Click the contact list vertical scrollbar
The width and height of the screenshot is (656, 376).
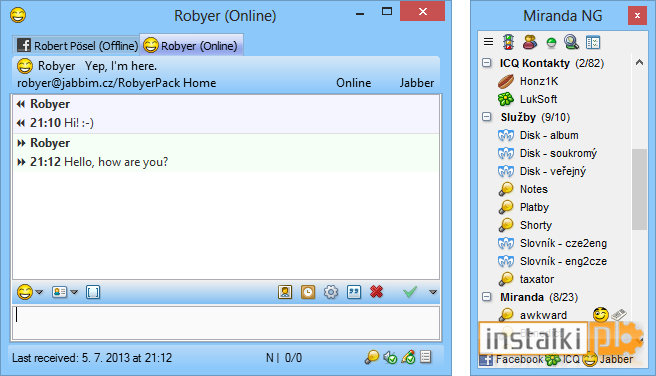639,188
